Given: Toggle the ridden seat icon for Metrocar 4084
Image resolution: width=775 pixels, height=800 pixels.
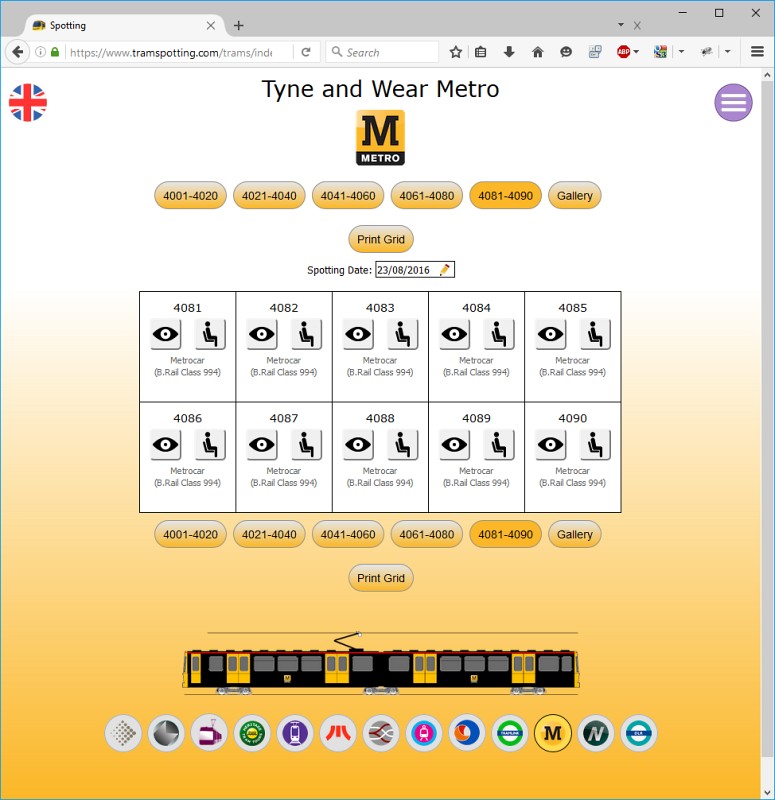Looking at the screenshot, I should (499, 334).
